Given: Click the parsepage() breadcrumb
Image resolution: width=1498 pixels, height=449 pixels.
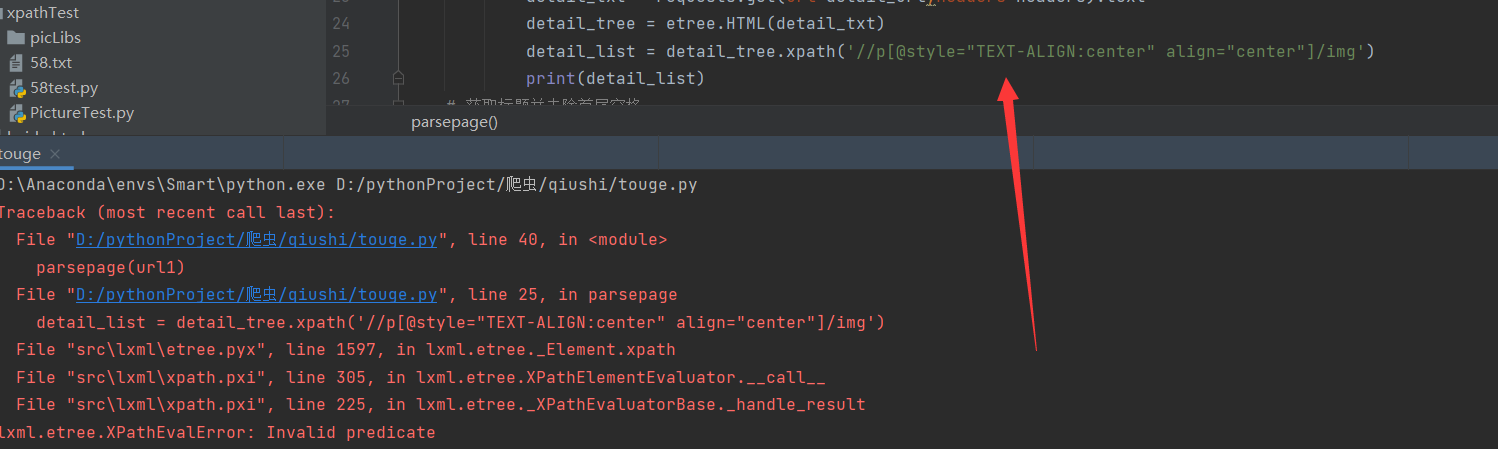Looking at the screenshot, I should (x=454, y=122).
